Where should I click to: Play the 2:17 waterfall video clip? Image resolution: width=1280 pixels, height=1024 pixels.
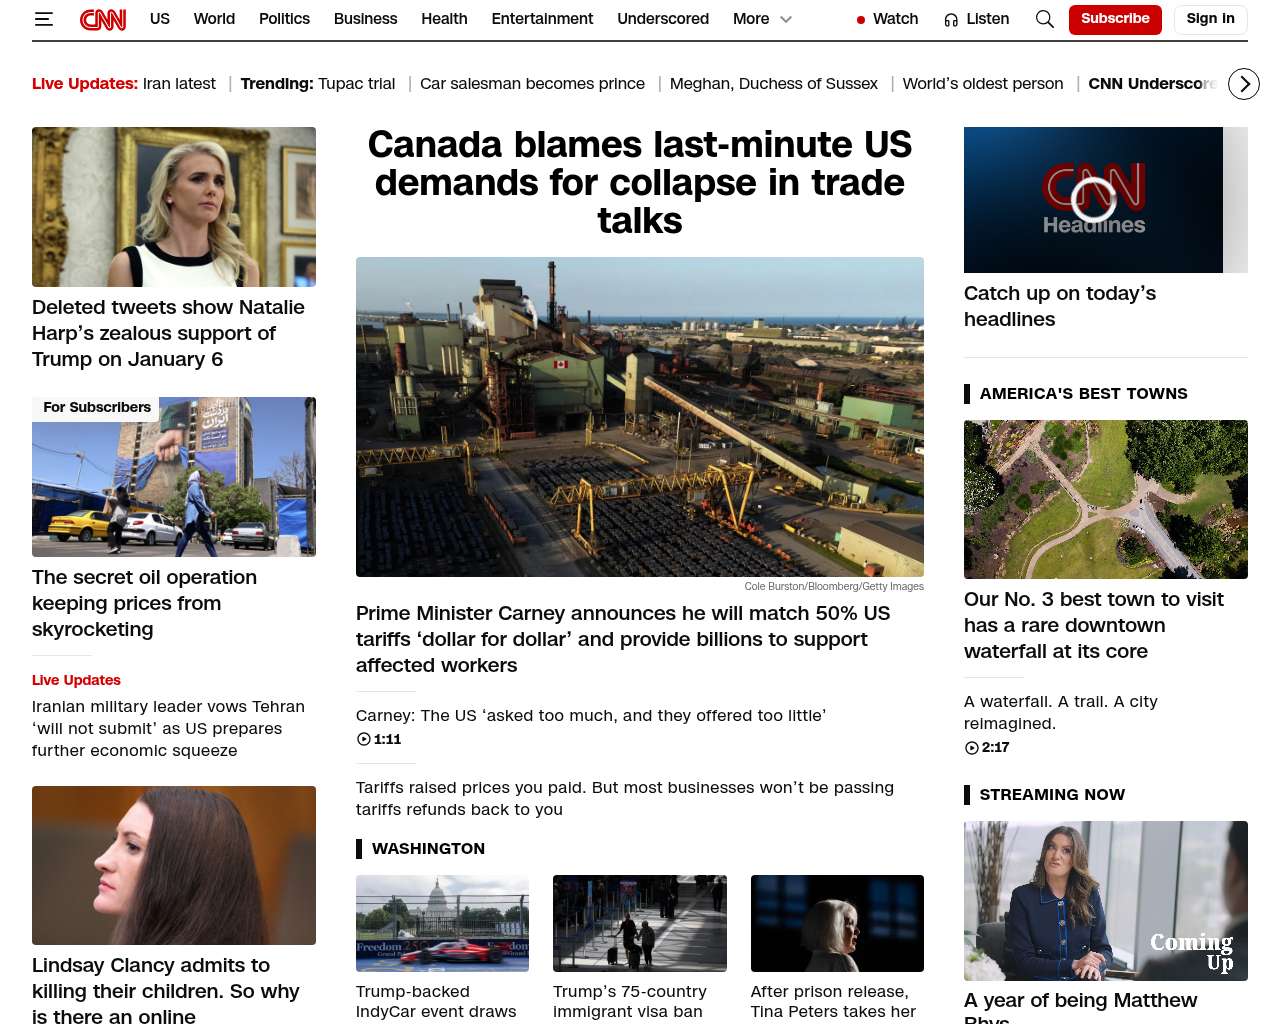point(987,747)
